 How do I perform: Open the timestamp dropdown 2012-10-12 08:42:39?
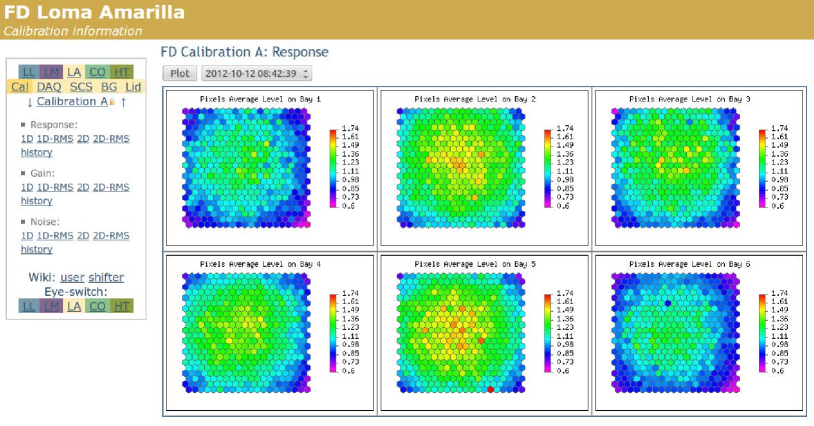pyautogui.click(x=256, y=73)
